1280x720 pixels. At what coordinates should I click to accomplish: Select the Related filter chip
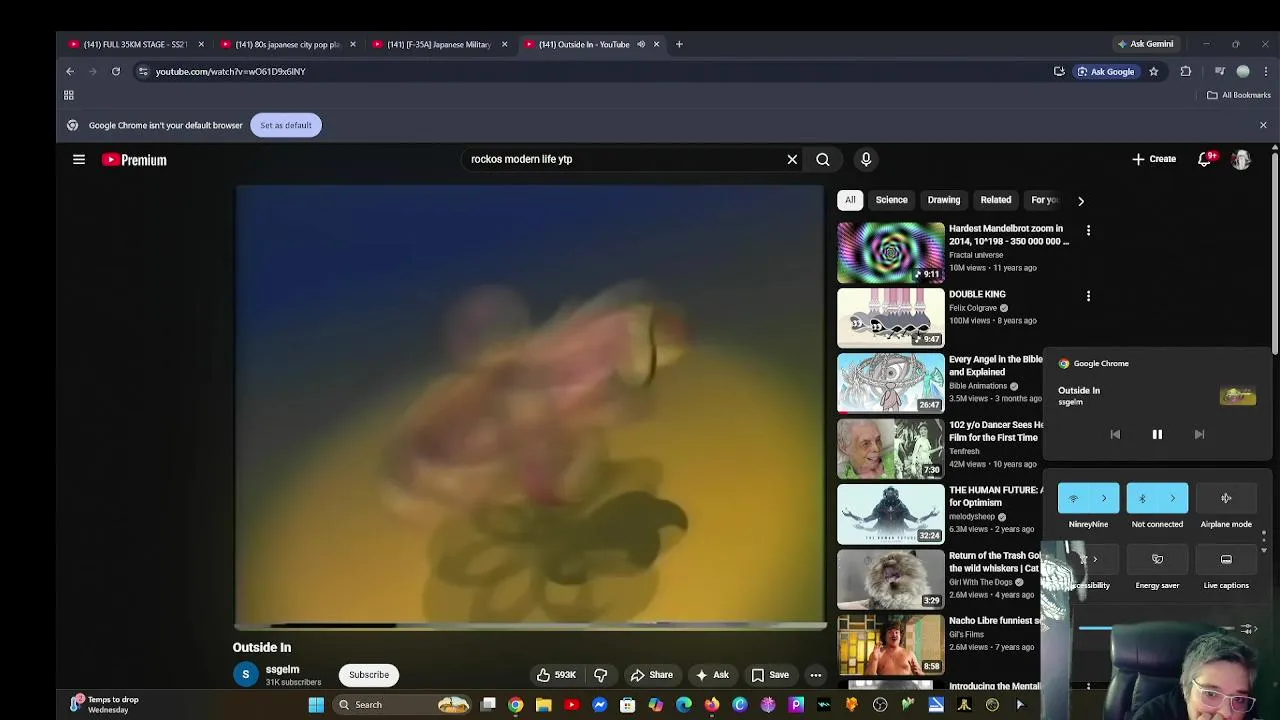tap(996, 200)
